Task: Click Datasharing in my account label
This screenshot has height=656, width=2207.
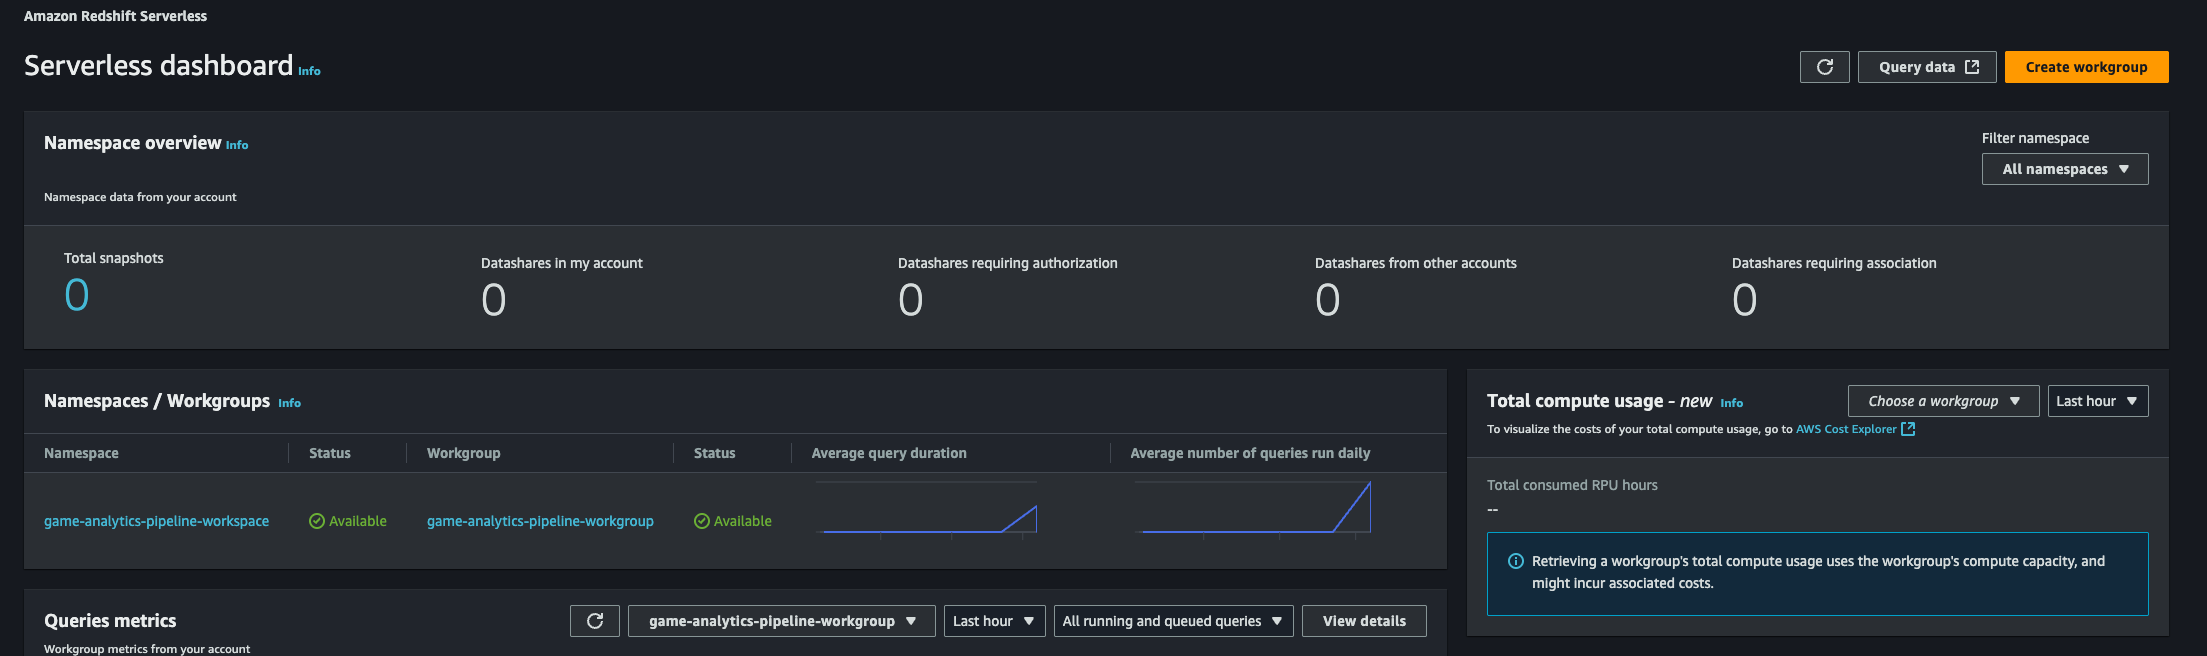Action: (562, 263)
